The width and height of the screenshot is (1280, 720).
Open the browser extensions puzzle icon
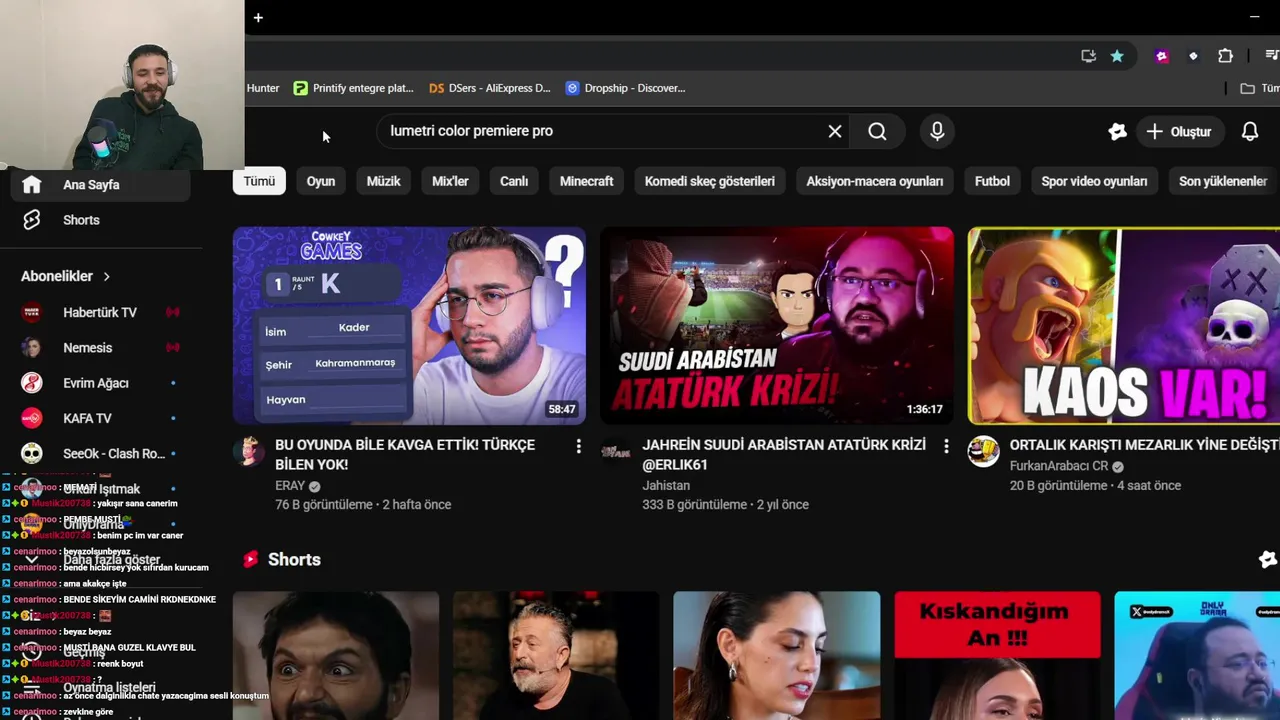(x=1225, y=56)
